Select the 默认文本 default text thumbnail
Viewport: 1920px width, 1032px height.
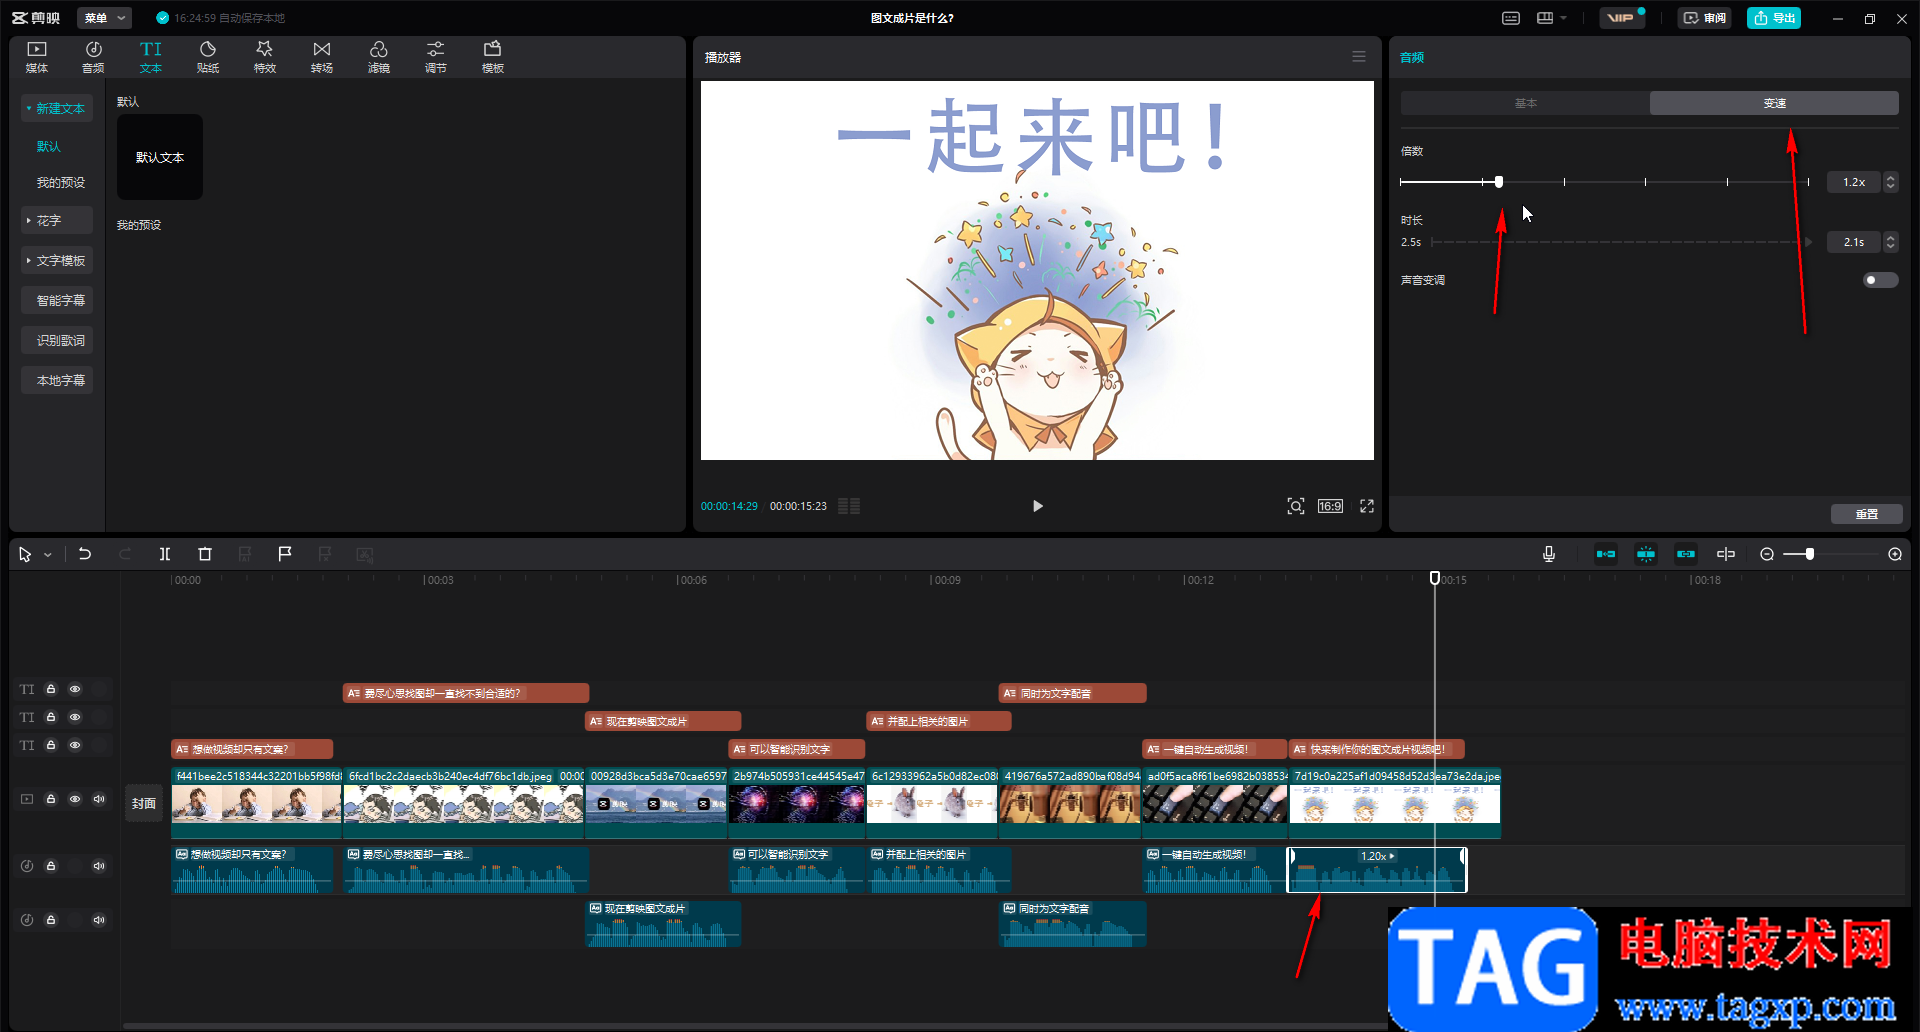(x=160, y=157)
